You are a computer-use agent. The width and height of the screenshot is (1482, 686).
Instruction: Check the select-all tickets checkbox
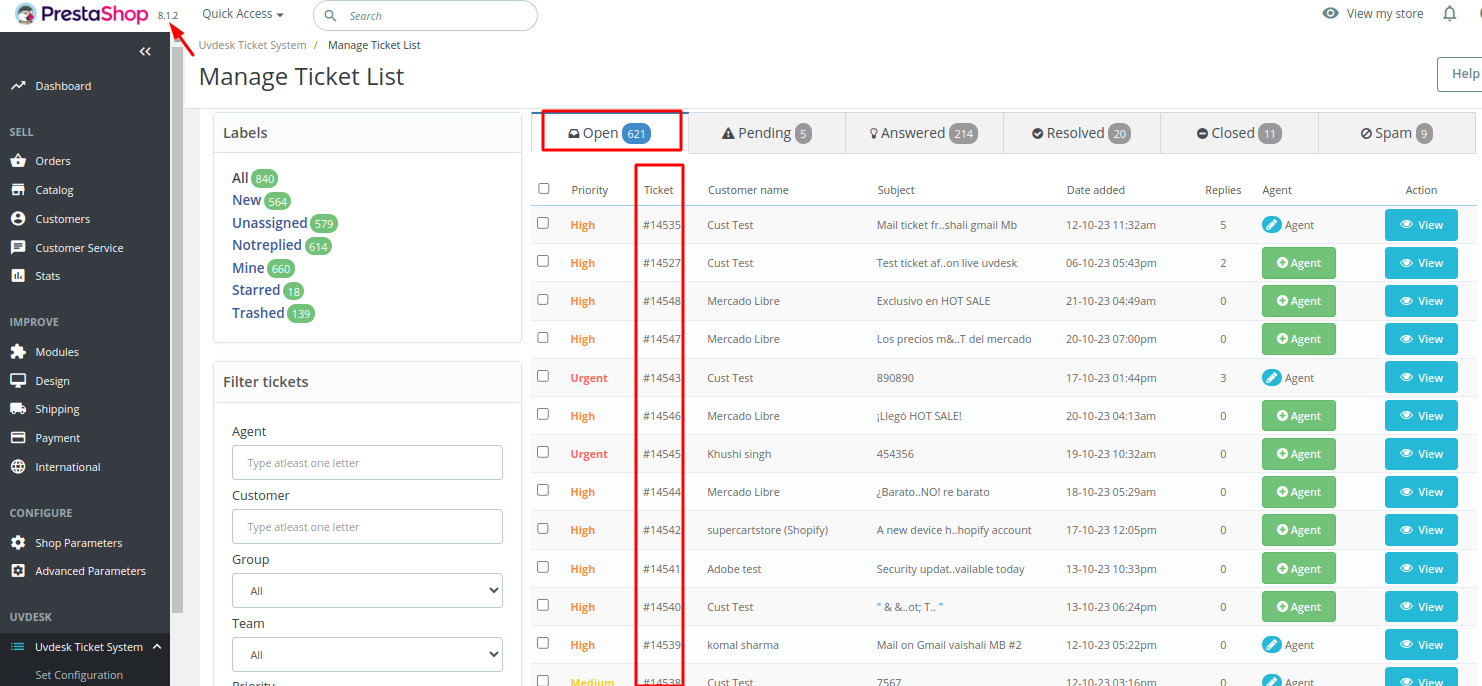point(543,189)
